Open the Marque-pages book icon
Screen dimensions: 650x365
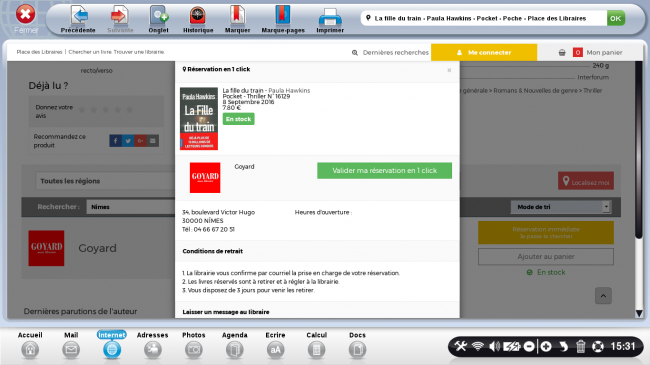tap(283, 16)
